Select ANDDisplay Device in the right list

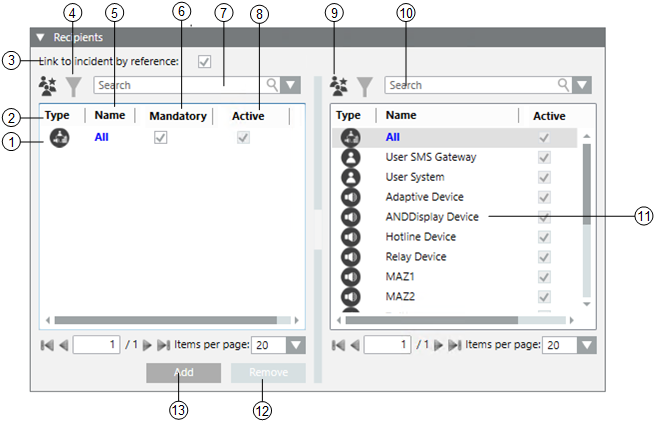pyautogui.click(x=432, y=217)
